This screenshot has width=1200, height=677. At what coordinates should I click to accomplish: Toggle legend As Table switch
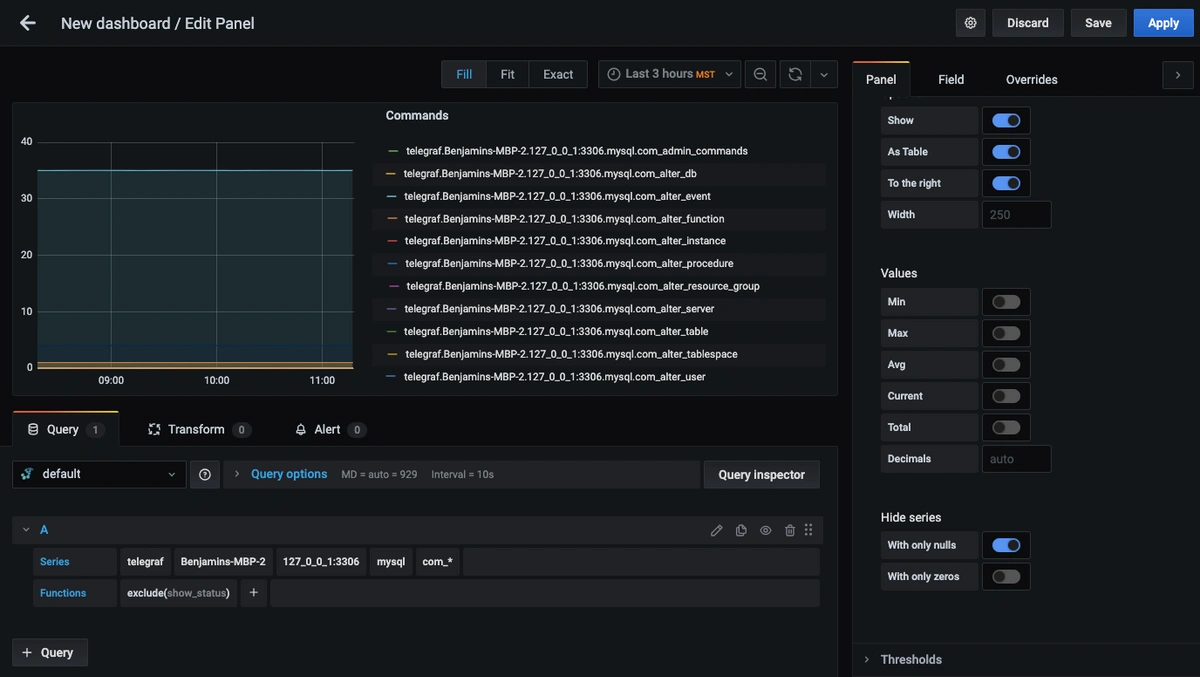point(1006,152)
